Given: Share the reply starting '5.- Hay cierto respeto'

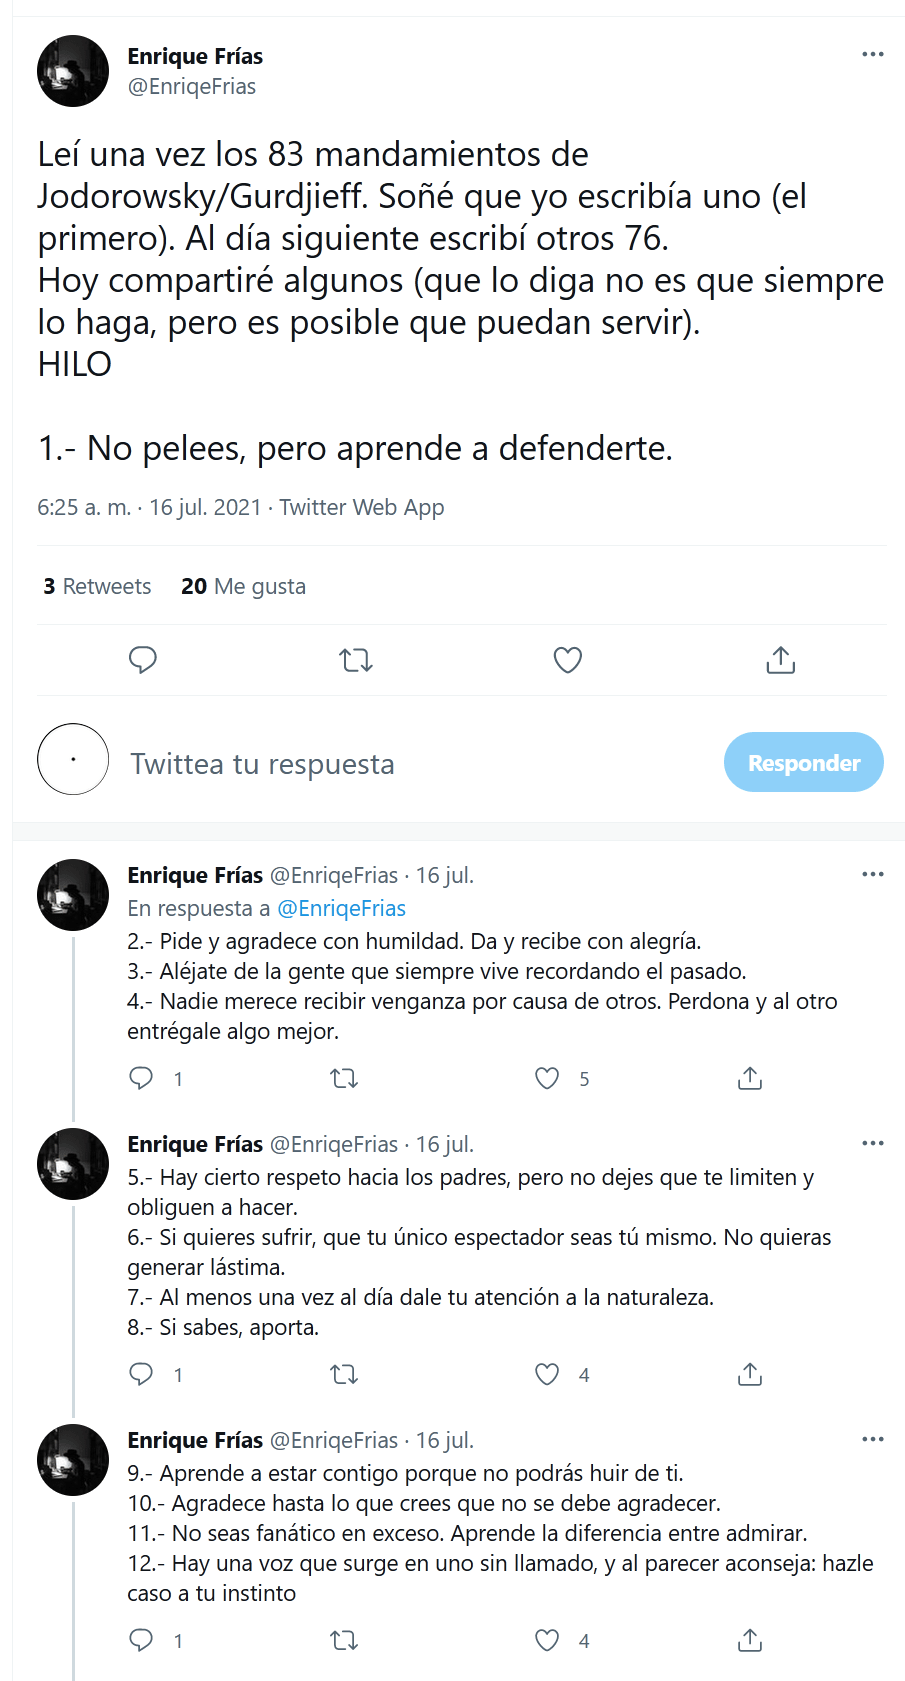Looking at the screenshot, I should coord(750,1374).
